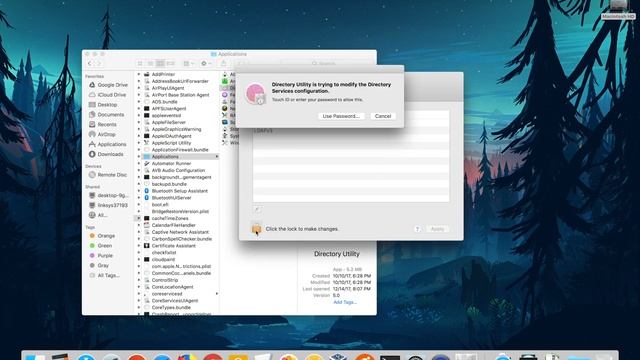Select Documents in Finder sidebar
Image resolution: width=640 pixels, height=360 pixels.
point(106,115)
